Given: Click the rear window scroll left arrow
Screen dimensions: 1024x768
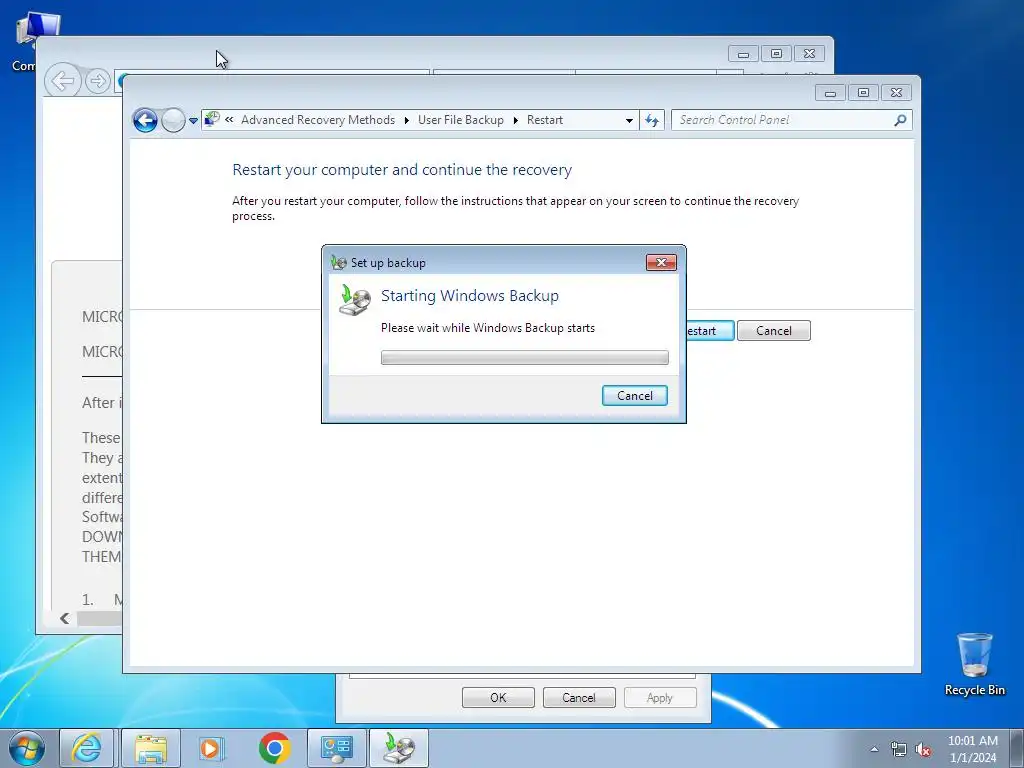Looking at the screenshot, I should click(64, 618).
